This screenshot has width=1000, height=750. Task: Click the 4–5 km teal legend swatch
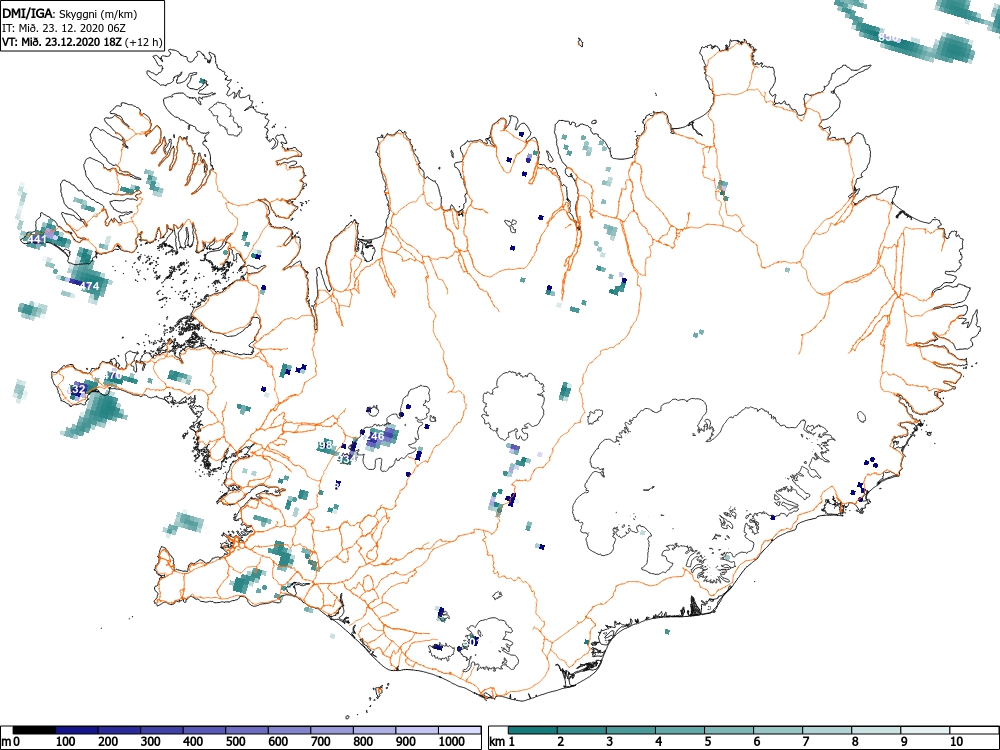[x=680, y=730]
